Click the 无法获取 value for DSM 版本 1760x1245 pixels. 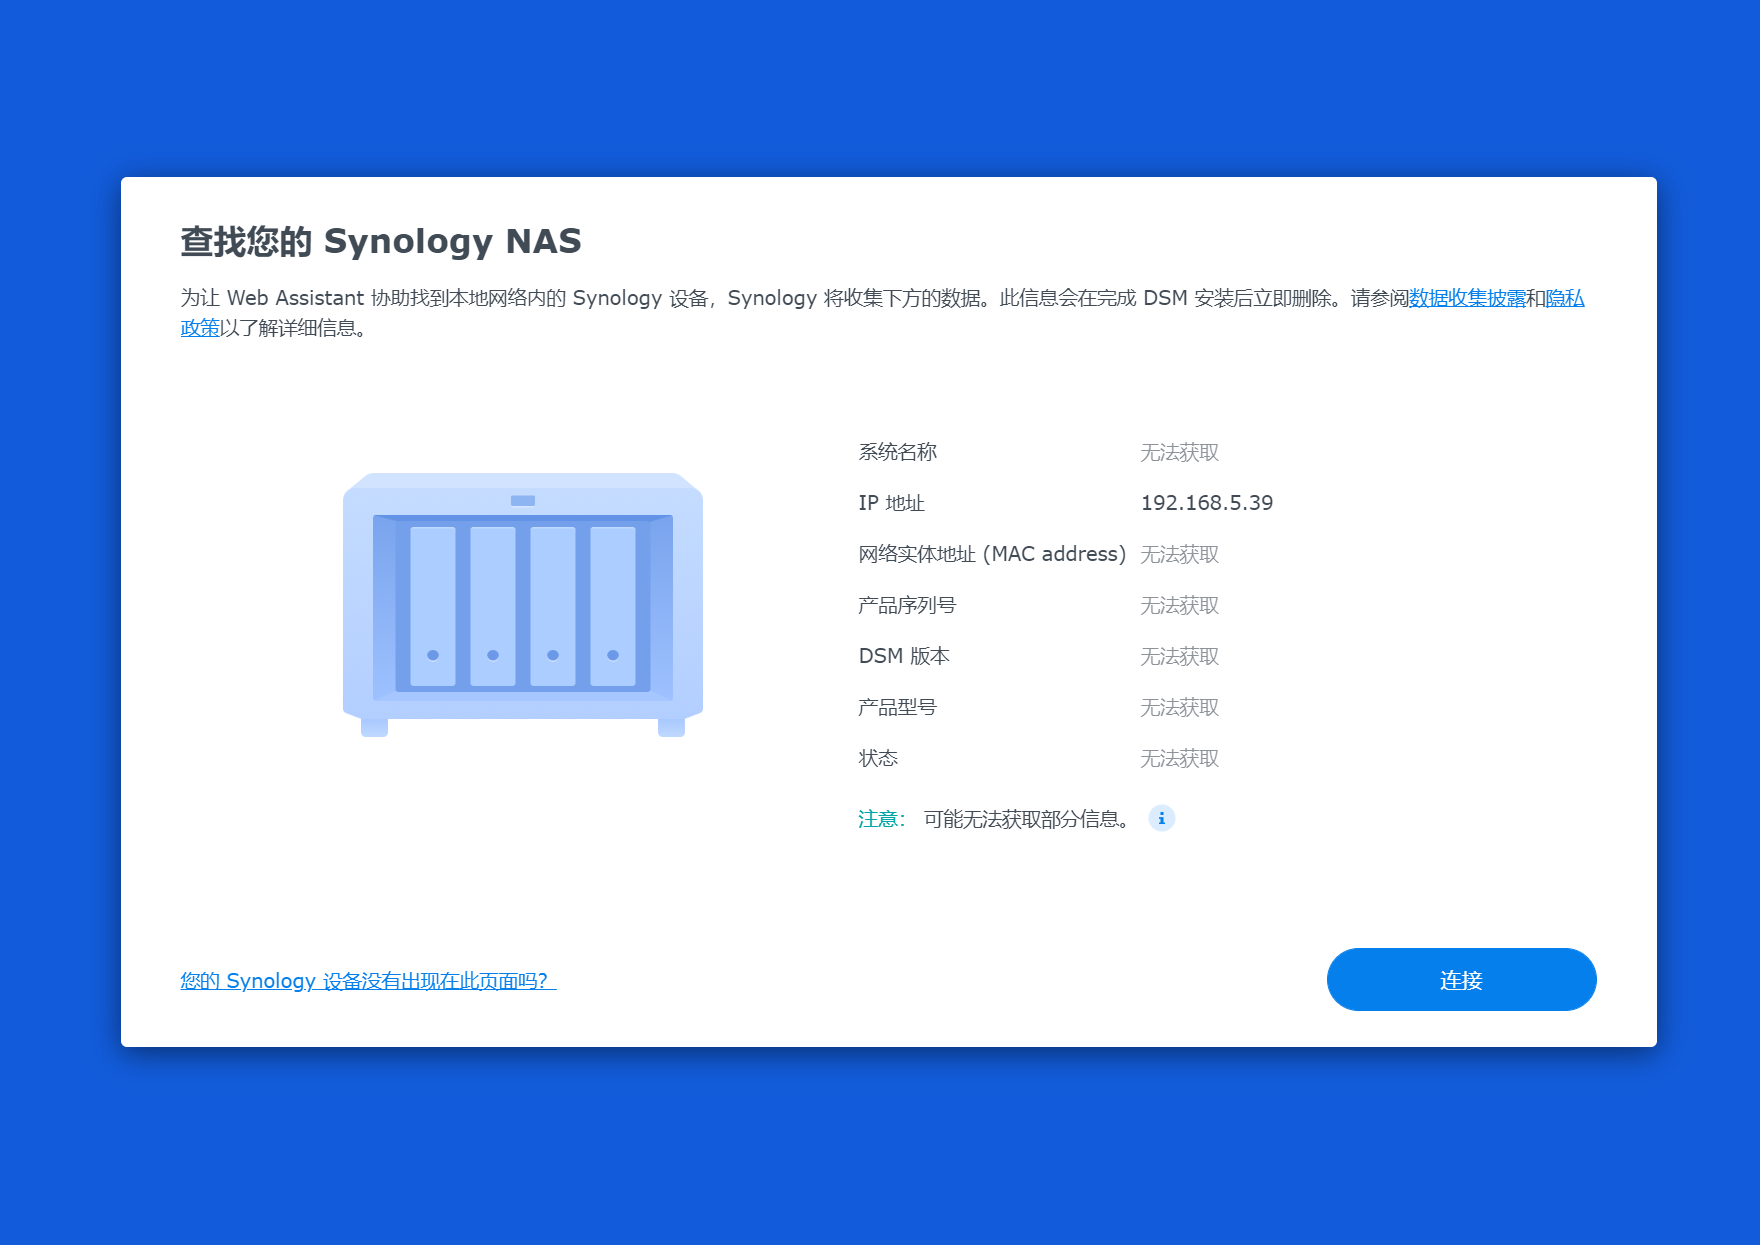pos(1180,656)
